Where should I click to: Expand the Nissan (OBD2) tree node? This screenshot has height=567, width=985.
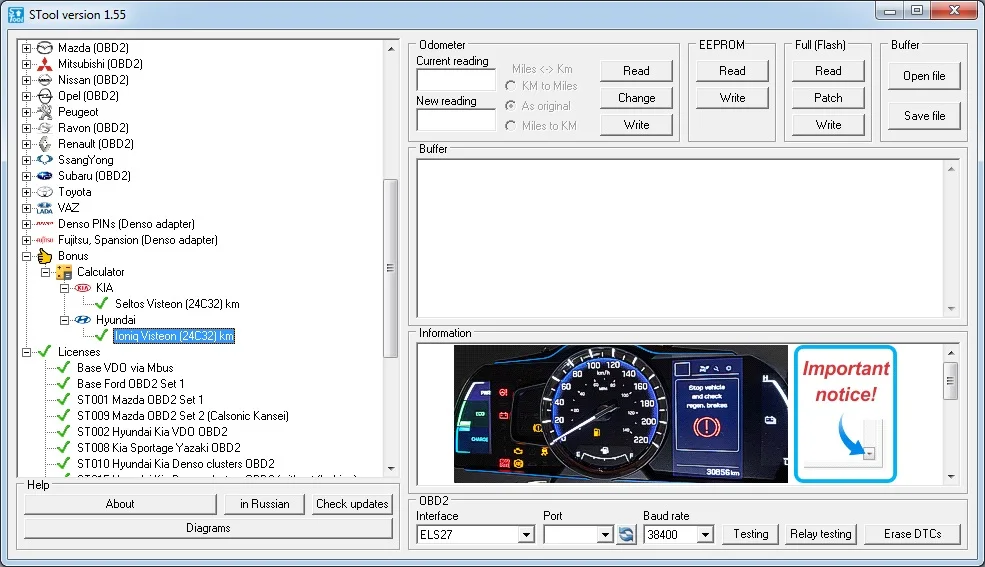point(26,80)
